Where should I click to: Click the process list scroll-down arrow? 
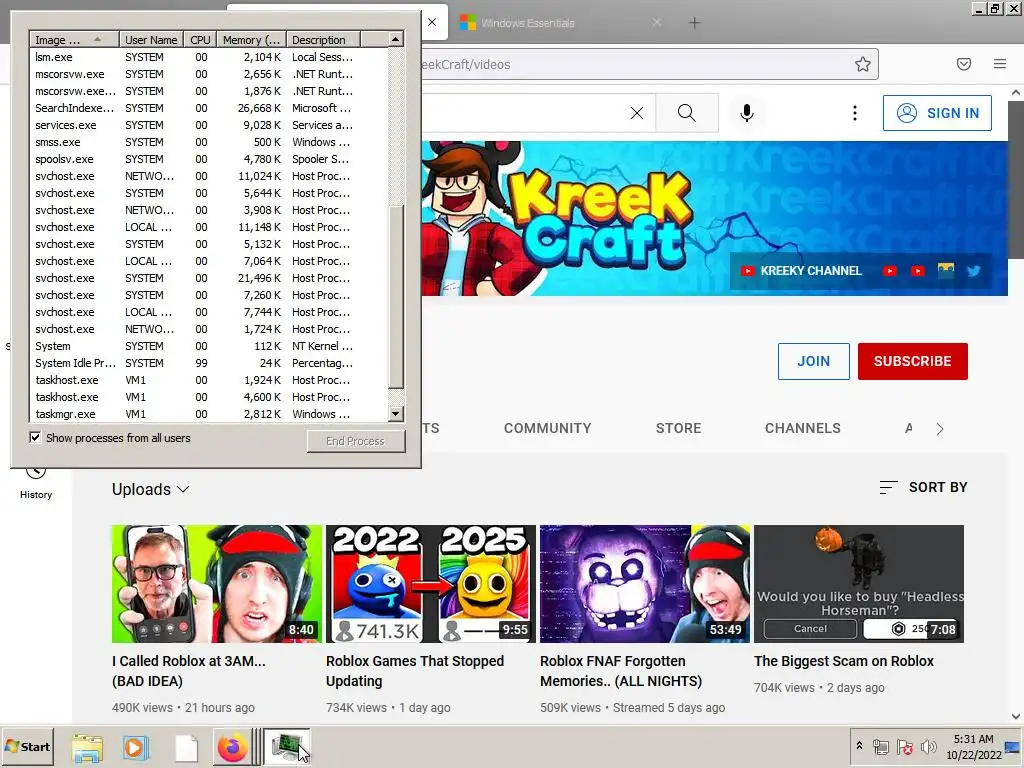pos(395,413)
